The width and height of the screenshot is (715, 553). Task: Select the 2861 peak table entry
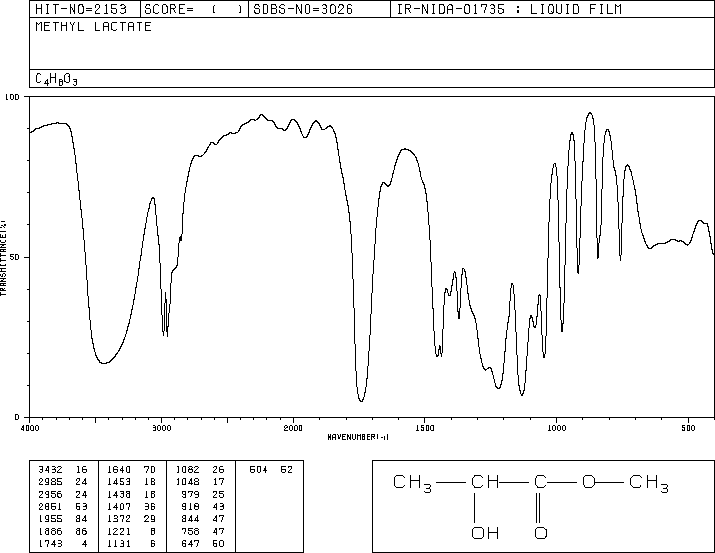point(51,506)
